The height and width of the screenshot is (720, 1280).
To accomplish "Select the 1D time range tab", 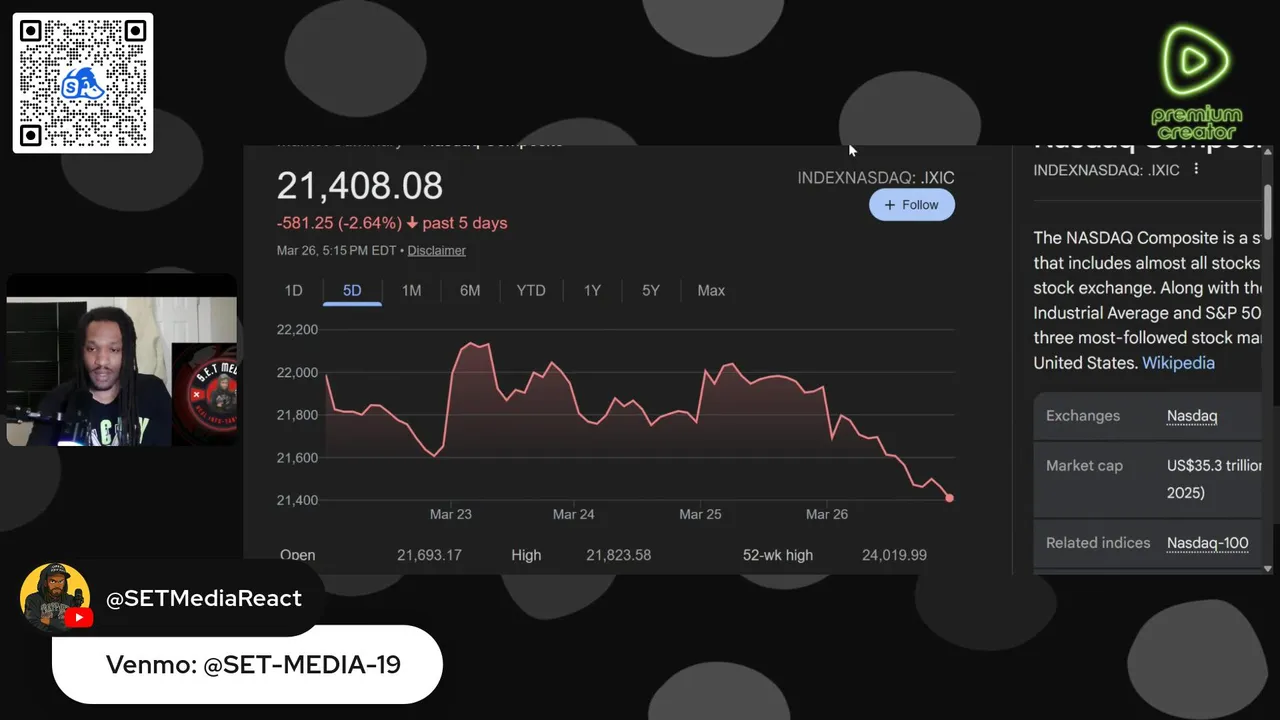I will (x=293, y=291).
